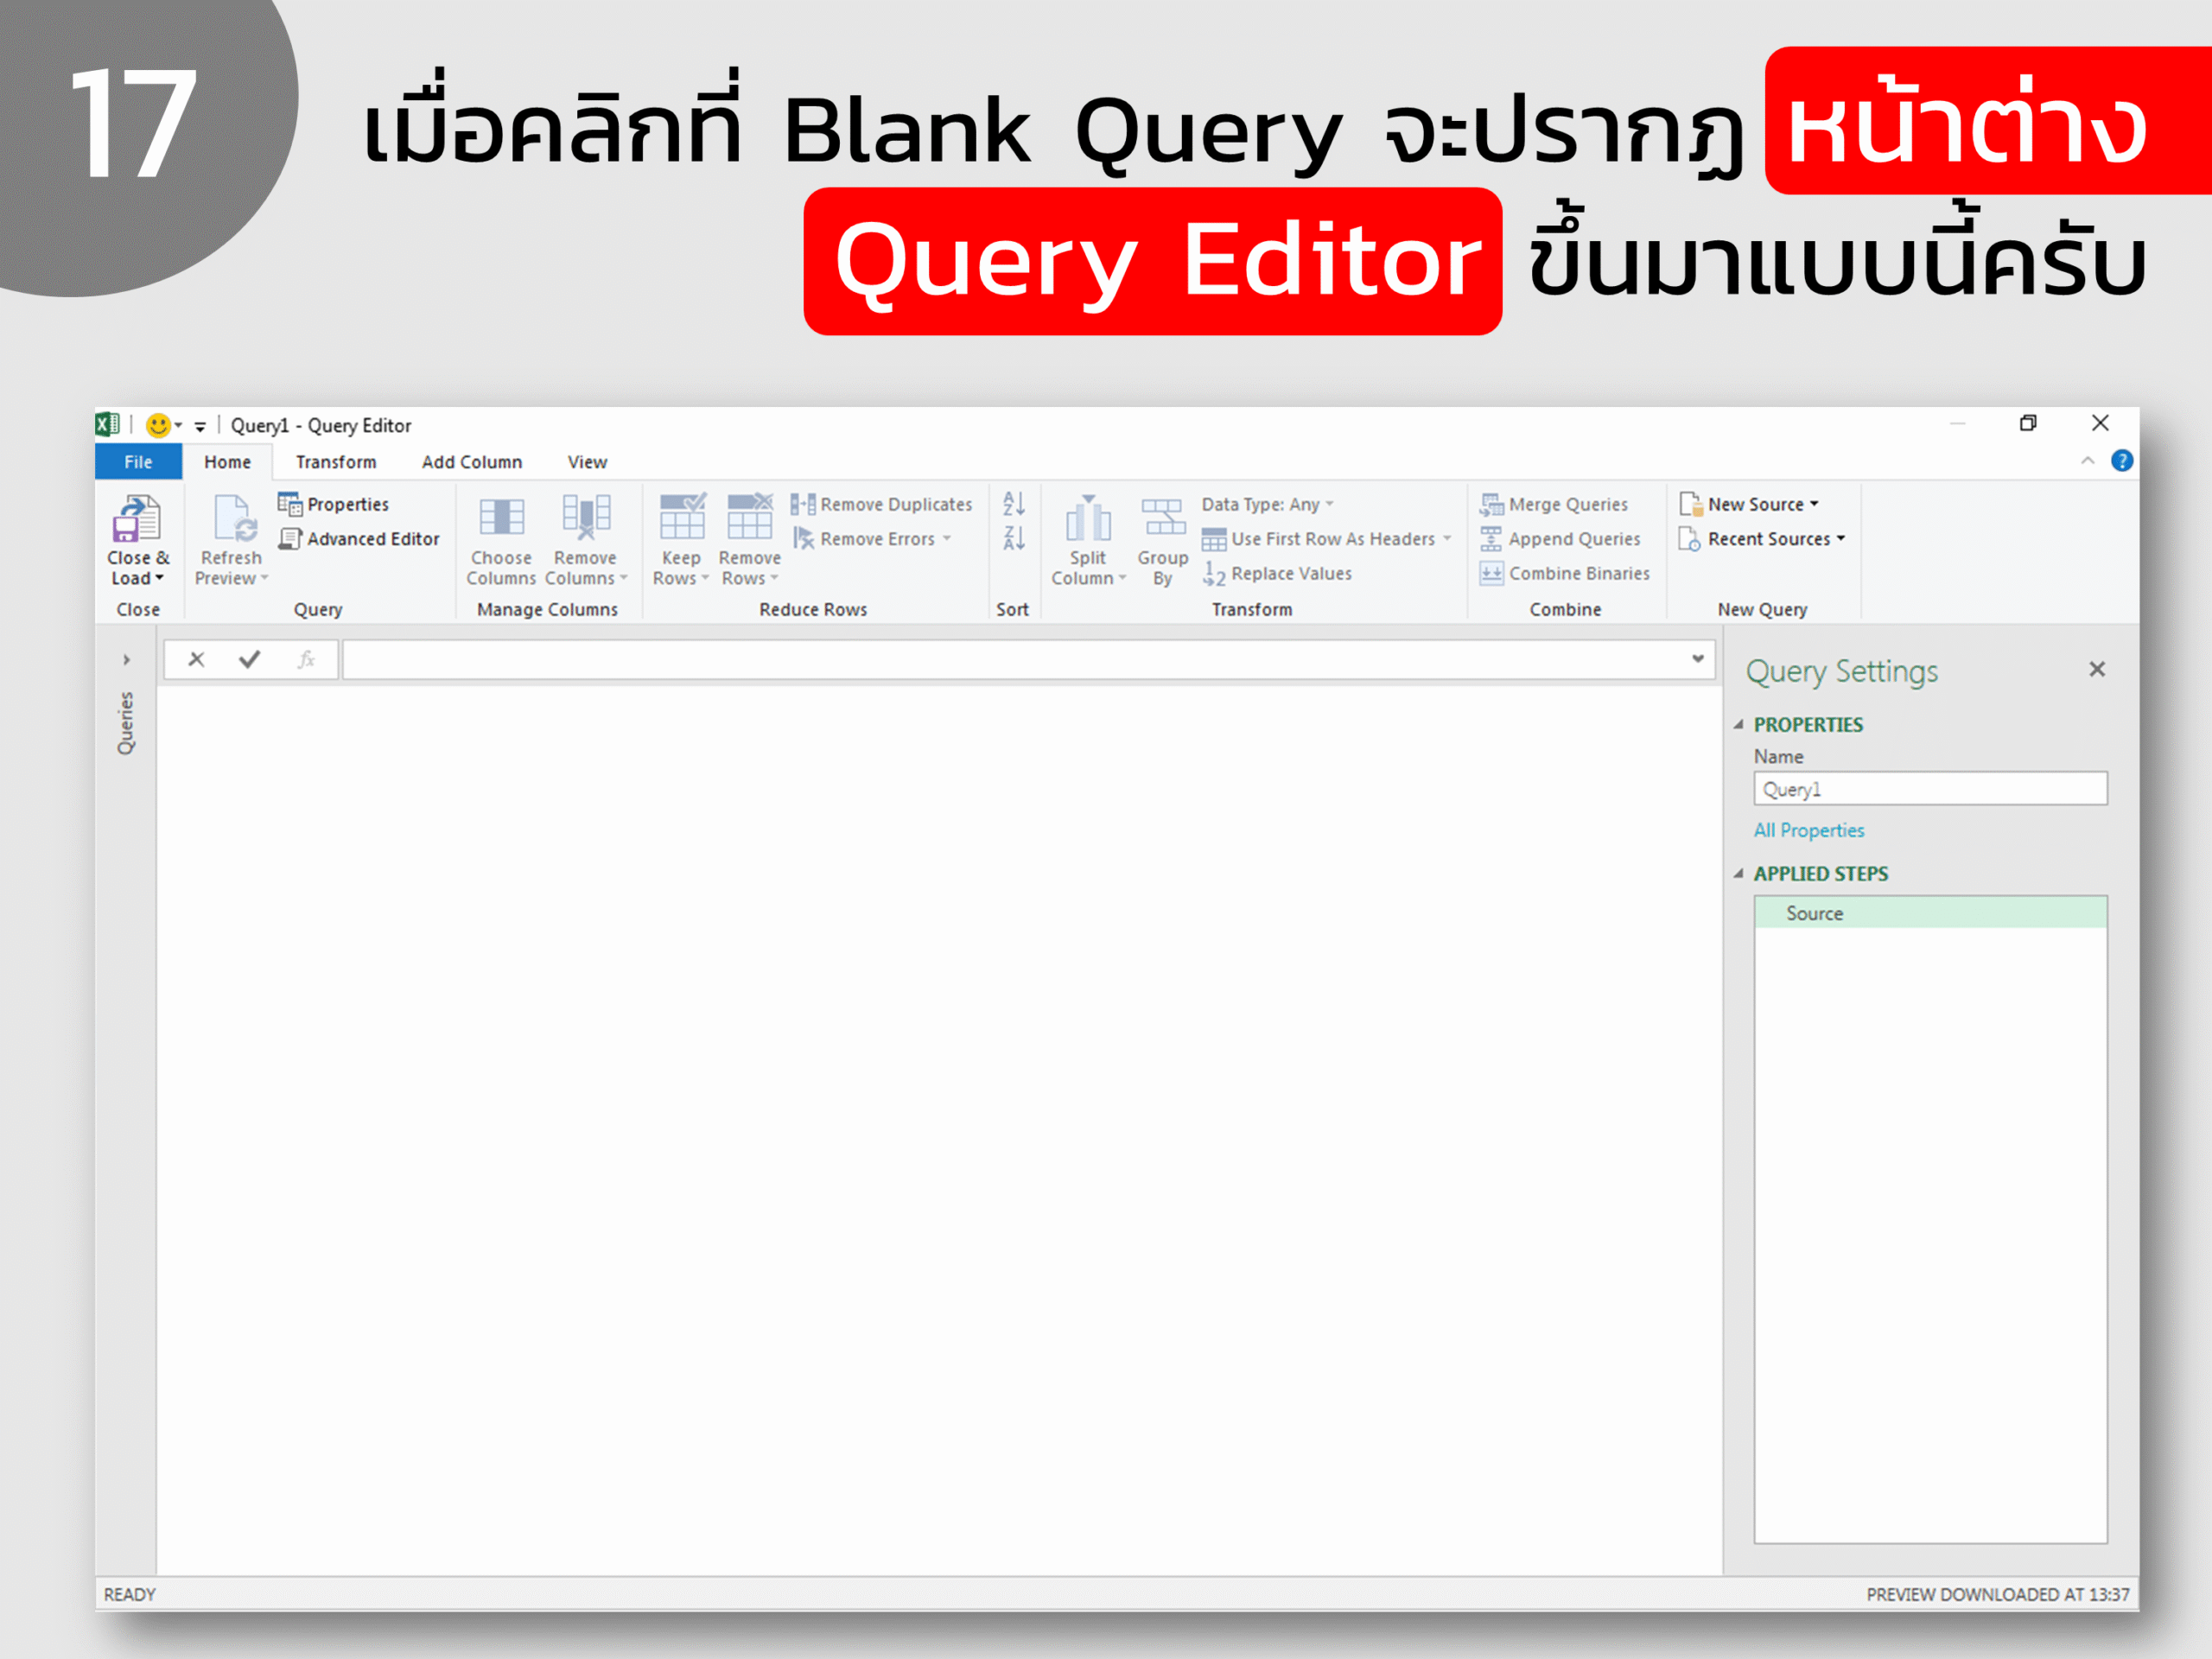Click the smiley feedback icon in title bar

[x=157, y=426]
